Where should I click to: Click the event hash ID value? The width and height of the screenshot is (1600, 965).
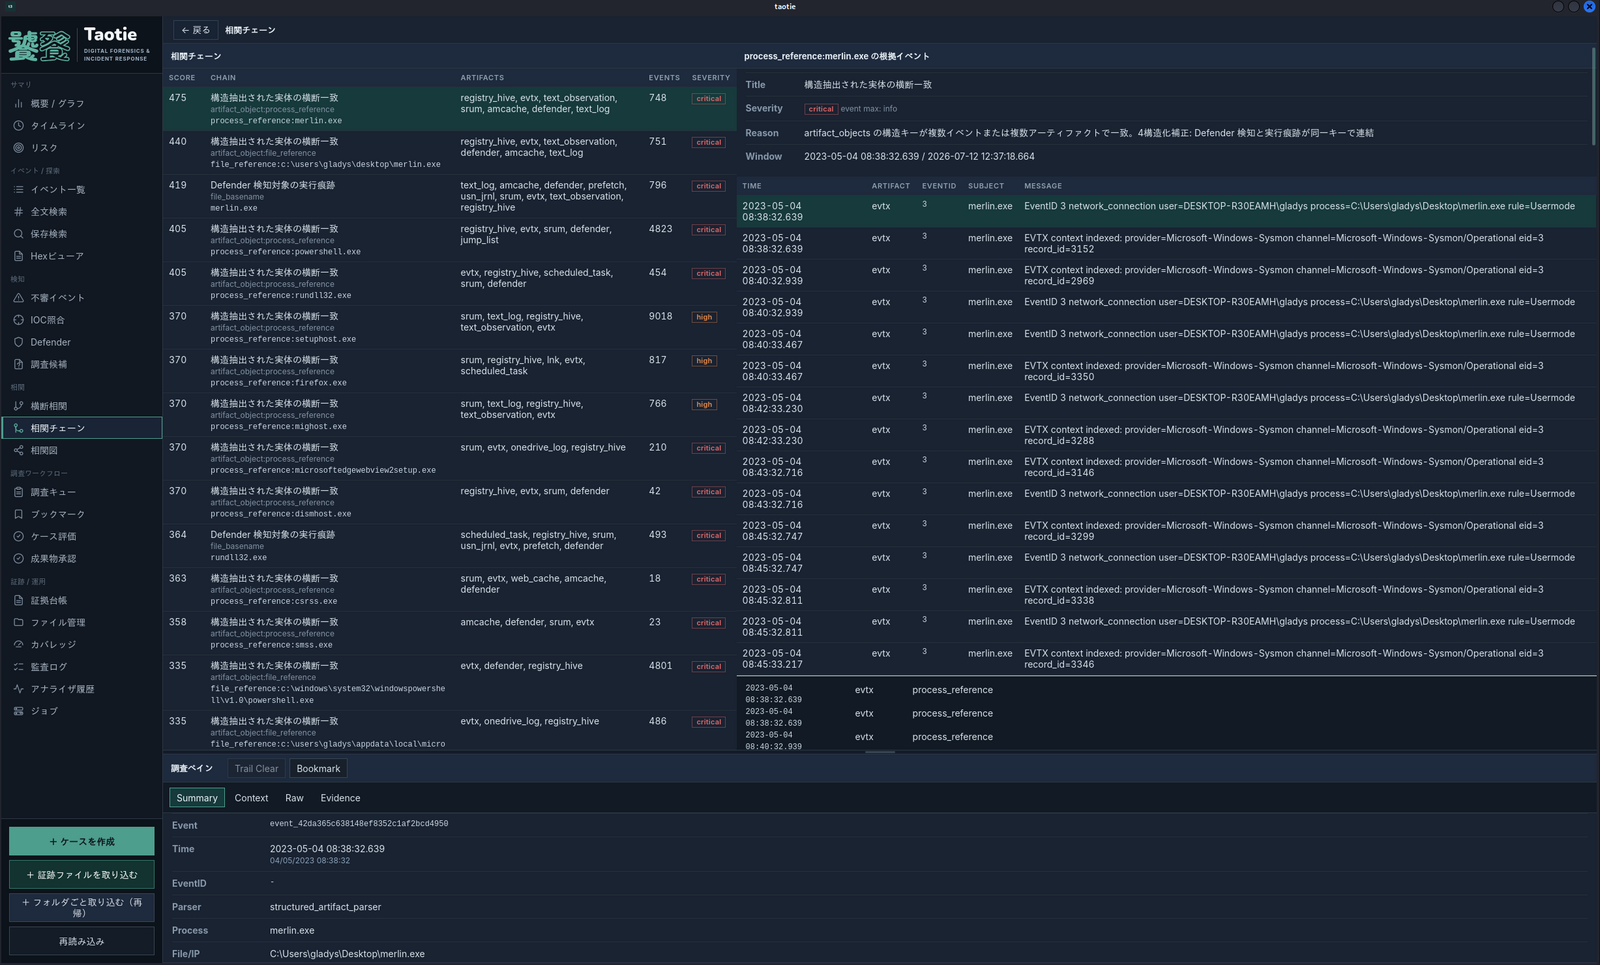tap(359, 824)
